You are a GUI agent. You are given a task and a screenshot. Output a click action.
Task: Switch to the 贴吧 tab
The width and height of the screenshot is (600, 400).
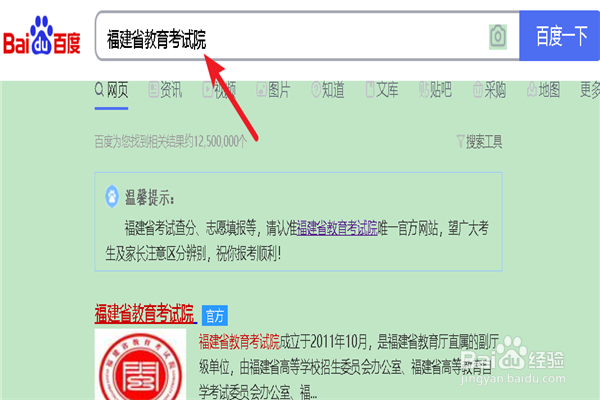[435, 90]
